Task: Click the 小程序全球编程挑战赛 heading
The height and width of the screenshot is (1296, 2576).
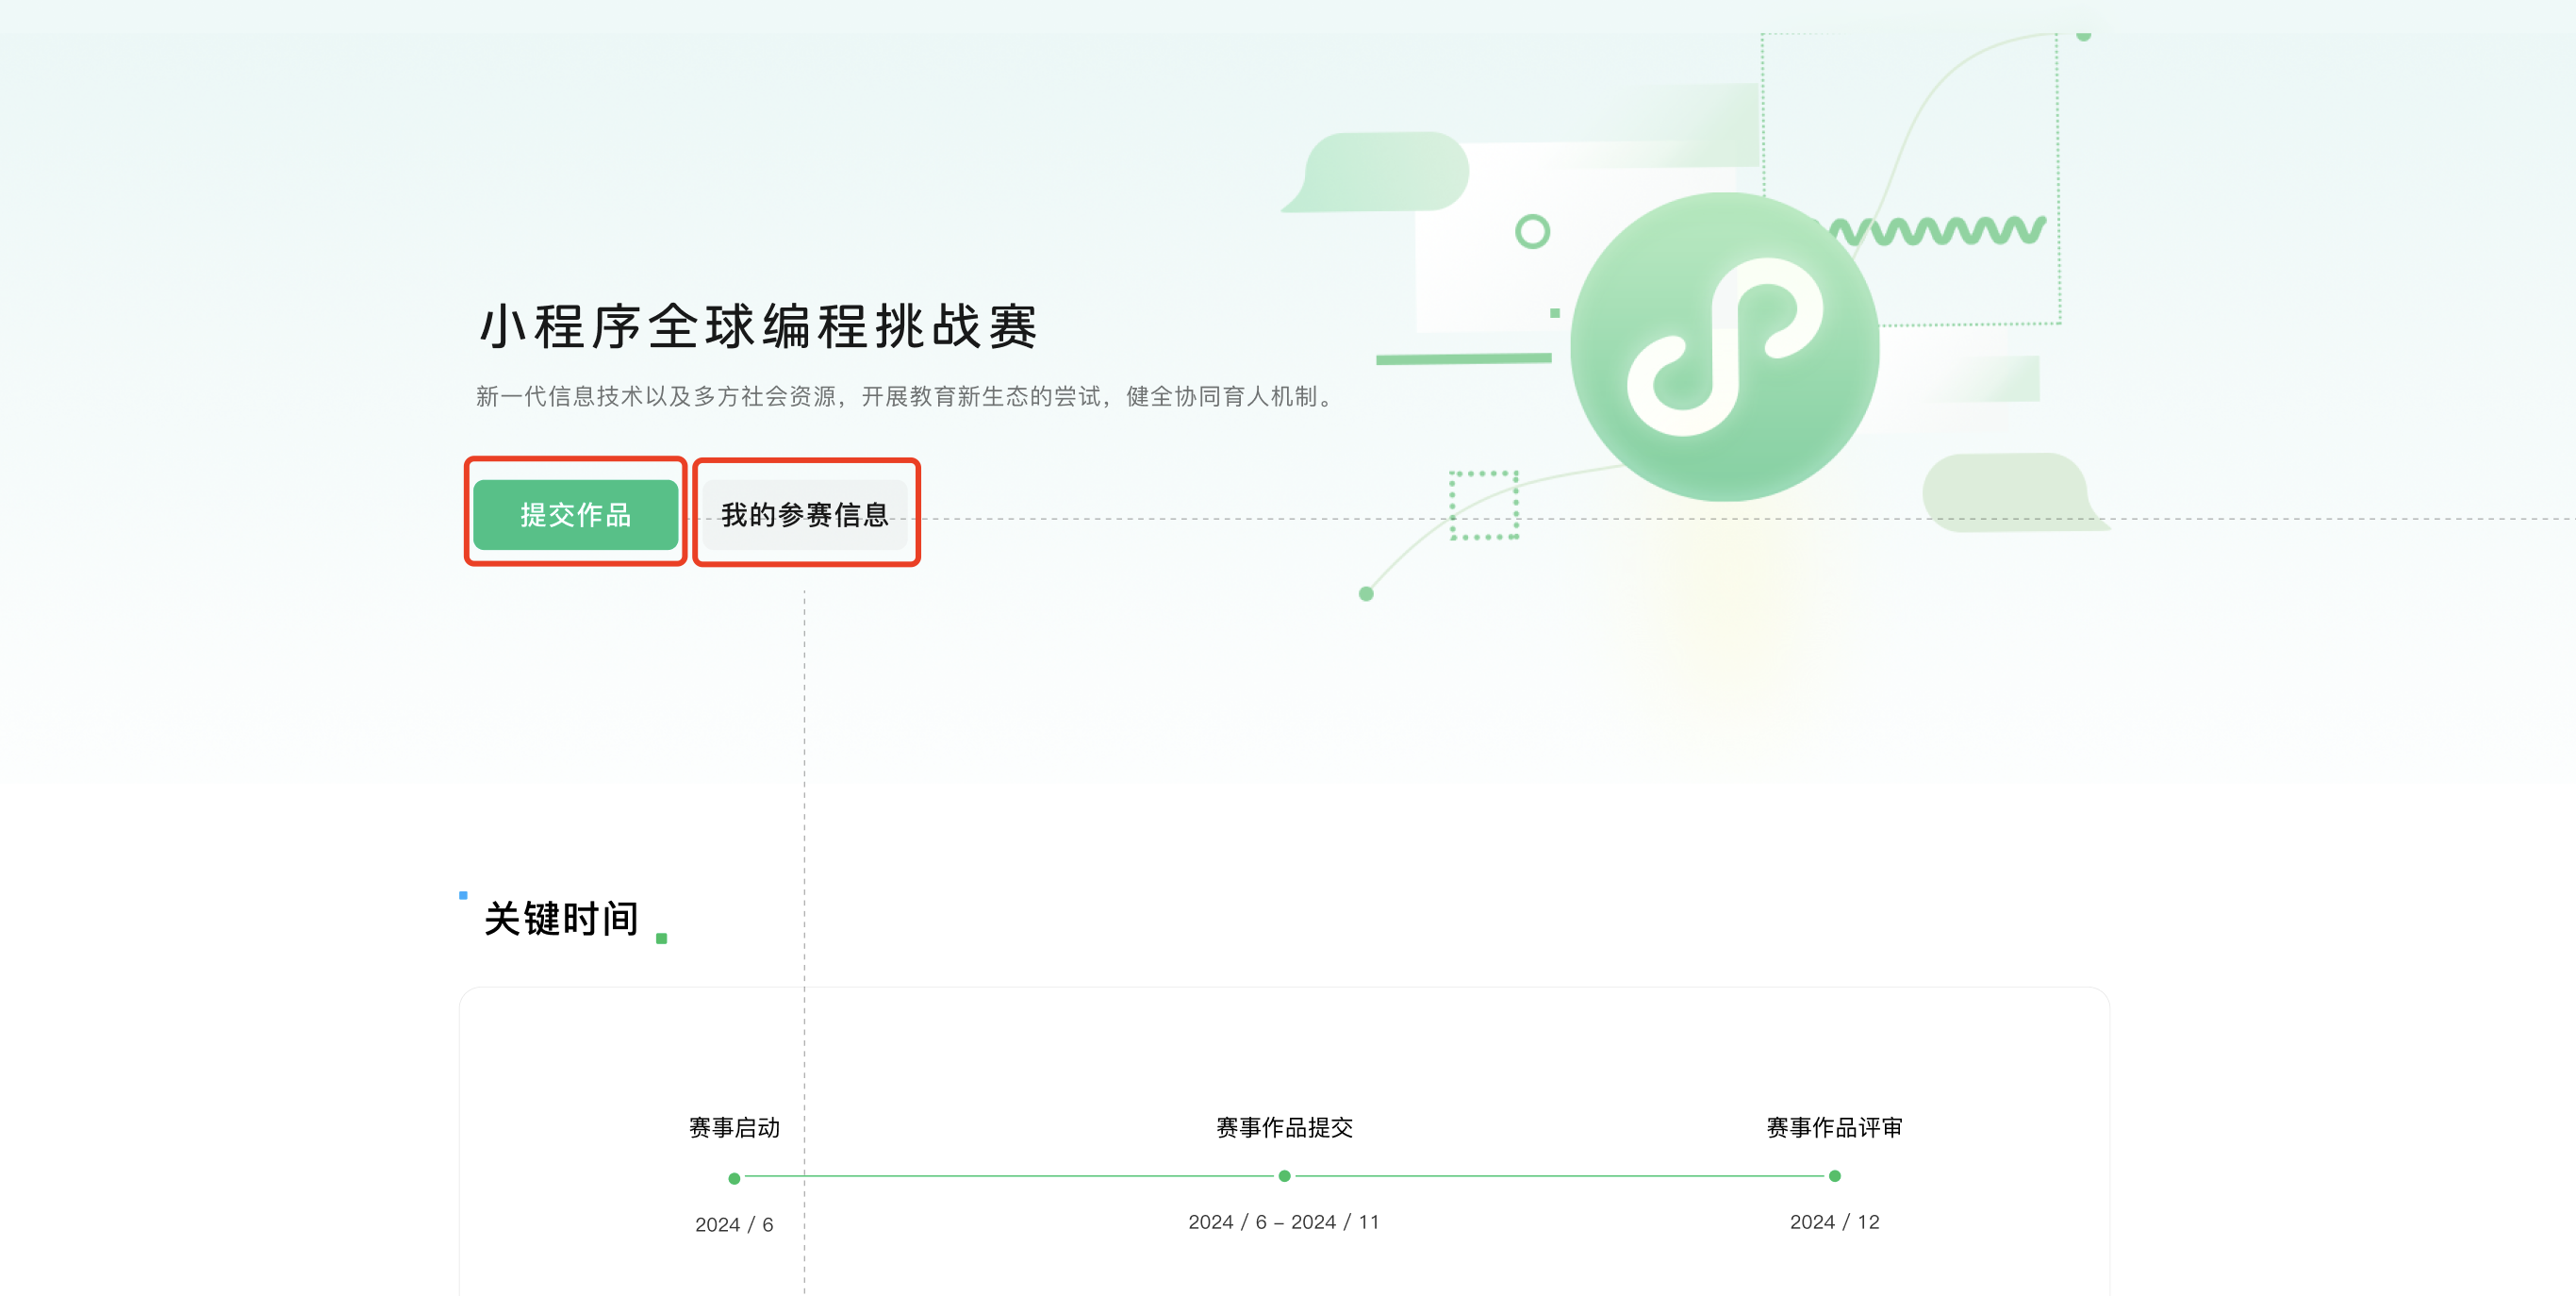Action: [x=759, y=327]
